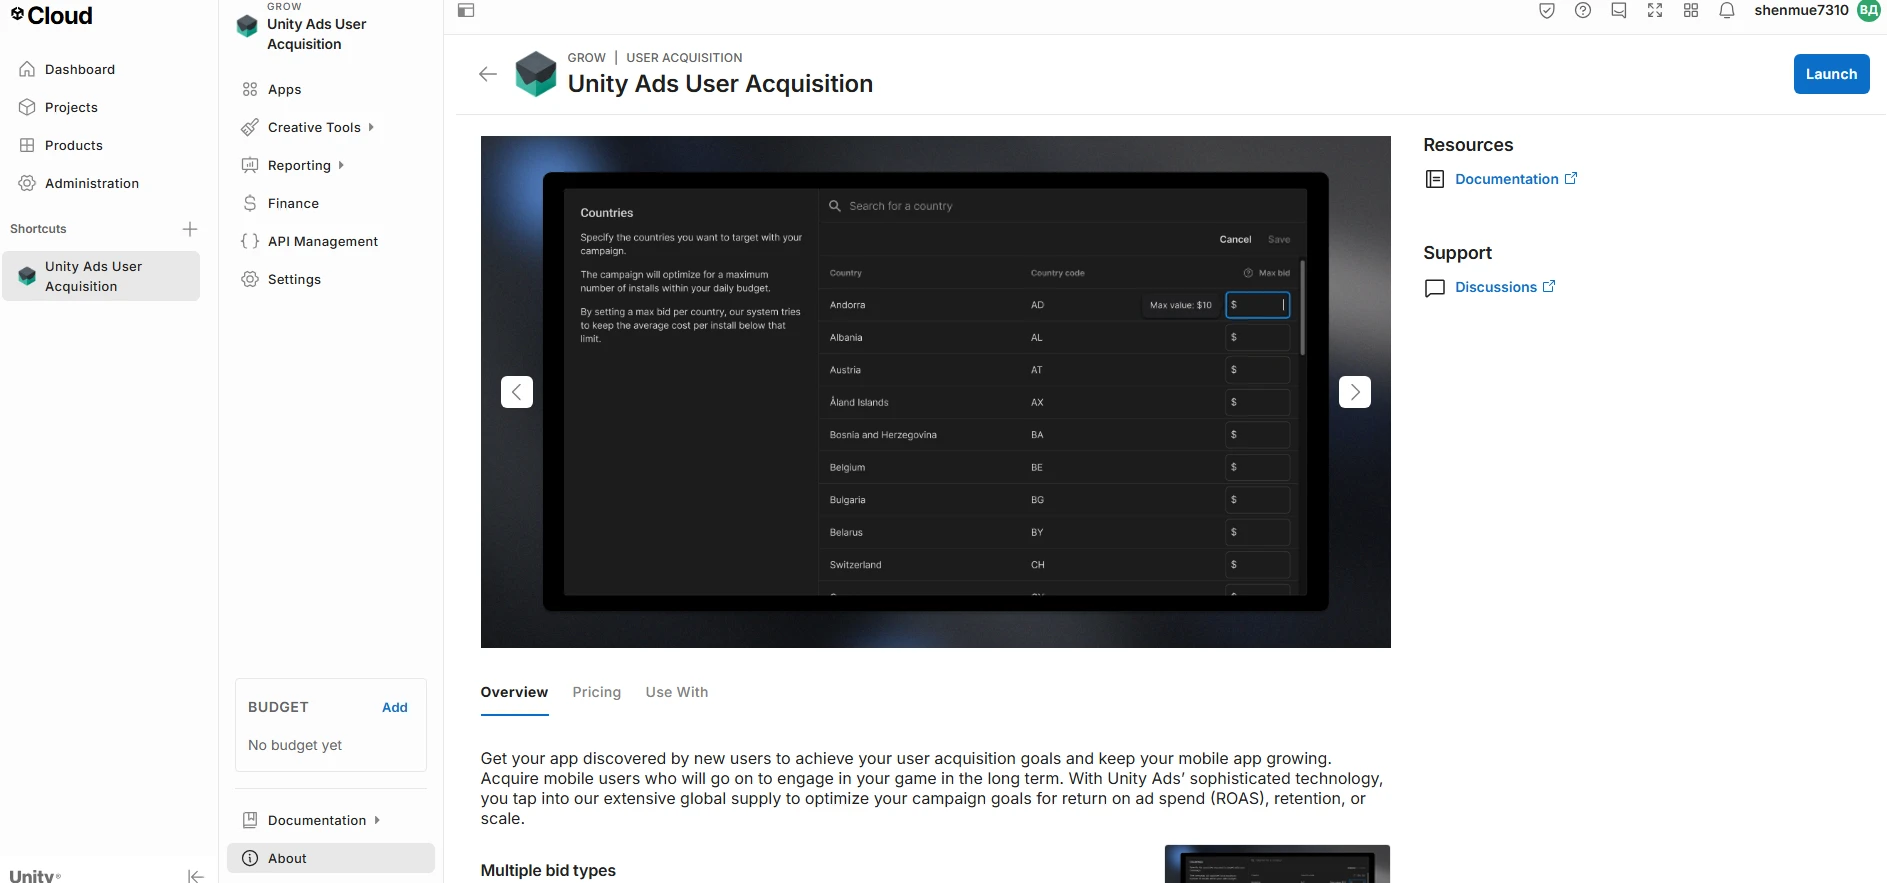Click the Apps four-circles icon
Image resolution: width=1887 pixels, height=883 pixels.
pyautogui.click(x=250, y=89)
